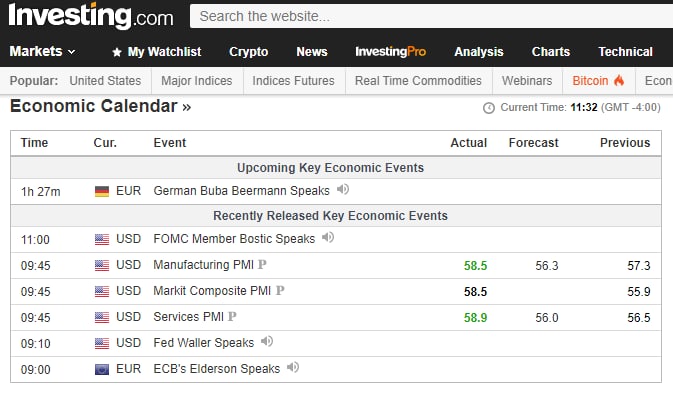673x410 pixels.
Task: Click the Bitcoin flame icon
Action: pos(619,80)
